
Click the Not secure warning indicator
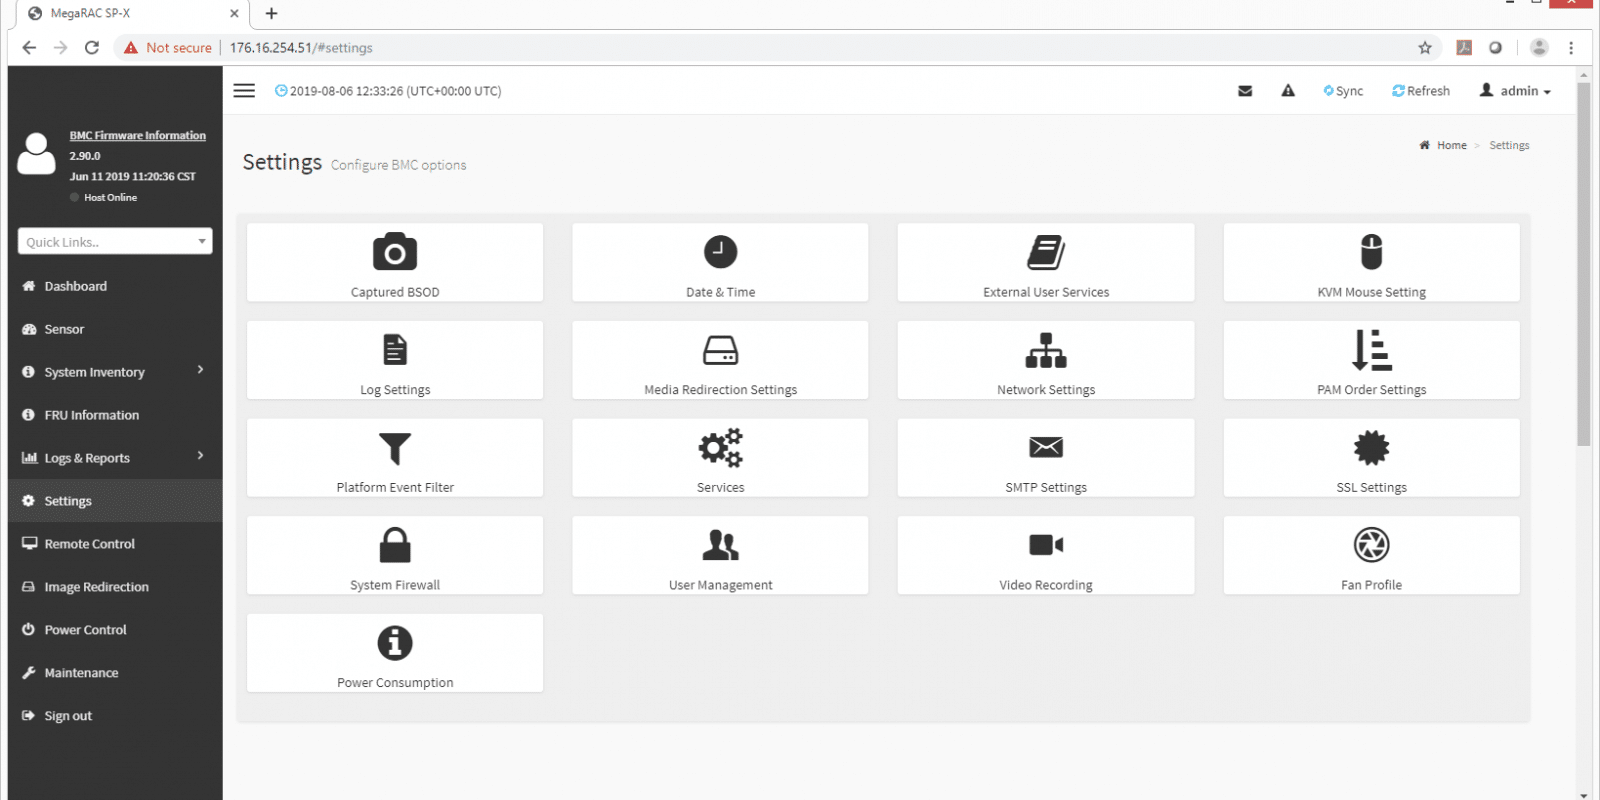coord(168,47)
